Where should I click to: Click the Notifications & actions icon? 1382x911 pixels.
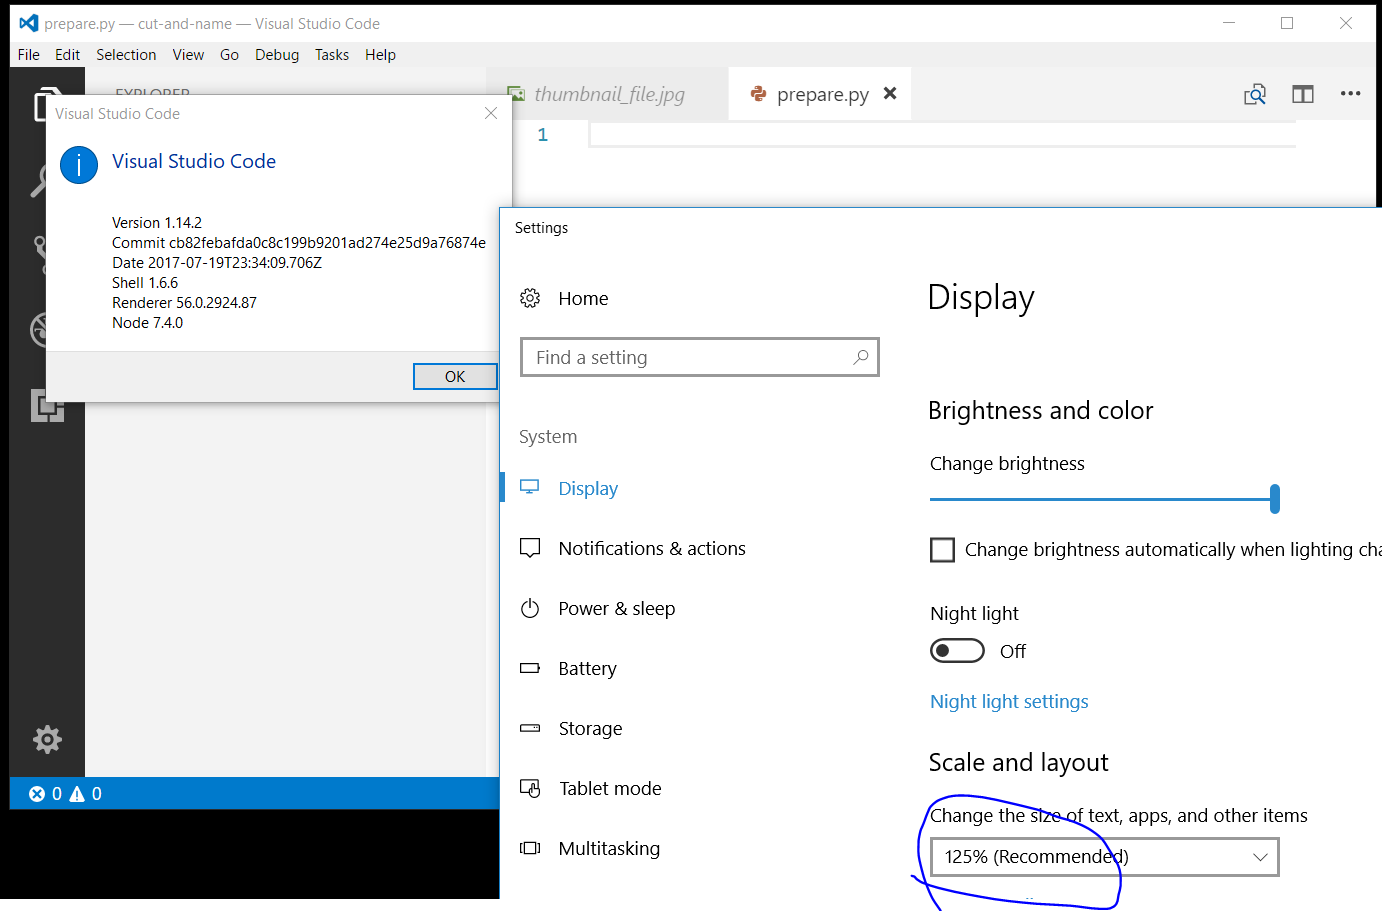click(x=530, y=548)
